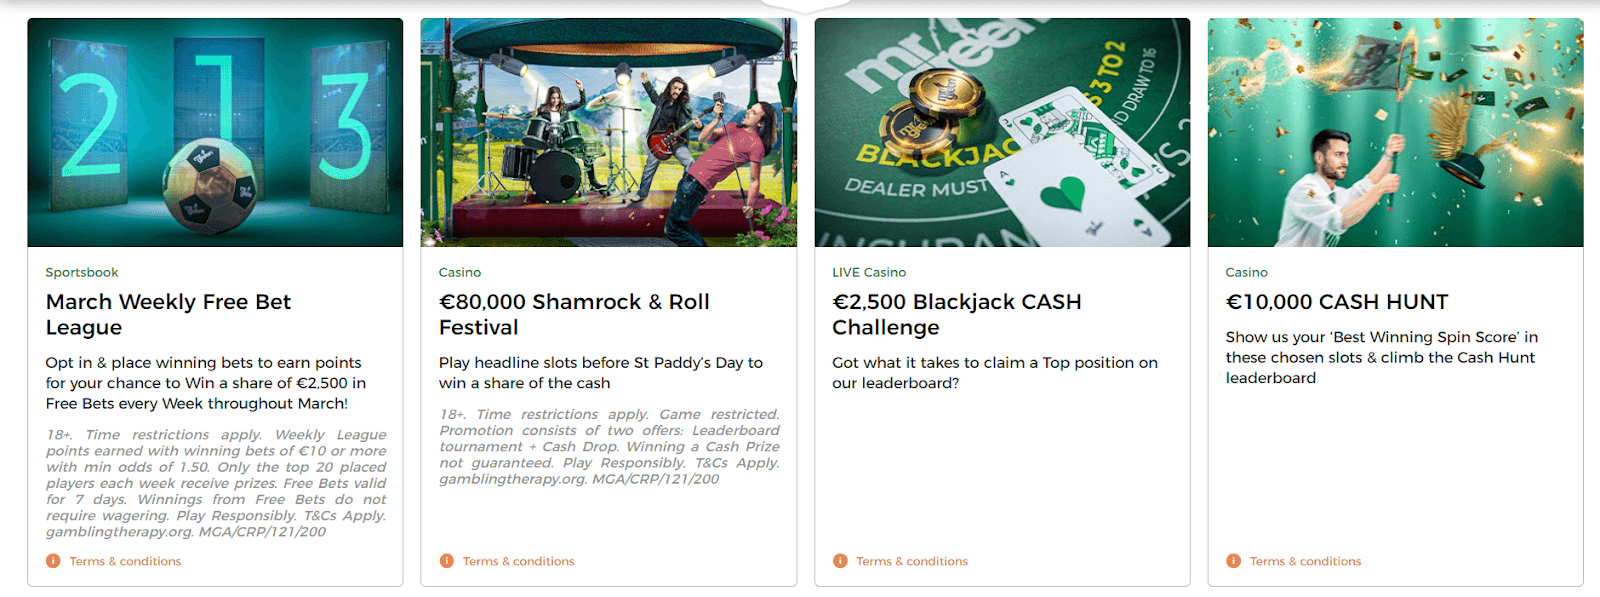Open the blackjack table cards image

1002,132
